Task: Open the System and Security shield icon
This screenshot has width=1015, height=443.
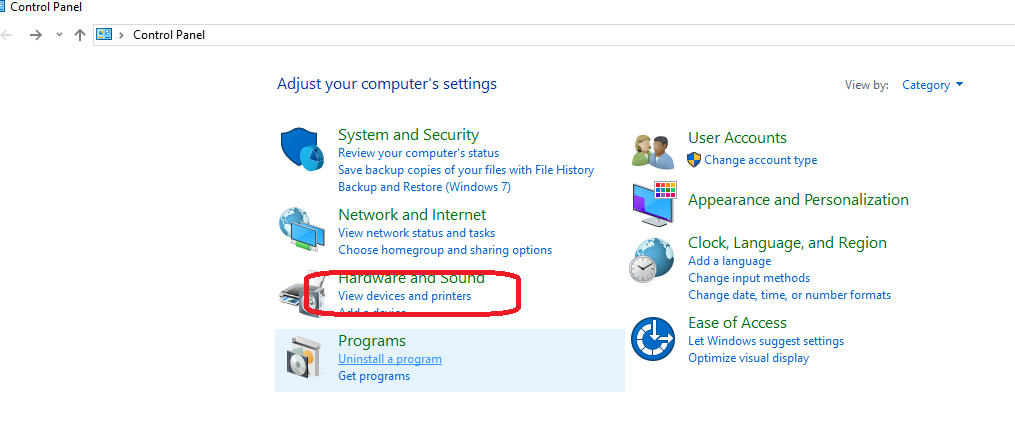Action: pyautogui.click(x=302, y=150)
